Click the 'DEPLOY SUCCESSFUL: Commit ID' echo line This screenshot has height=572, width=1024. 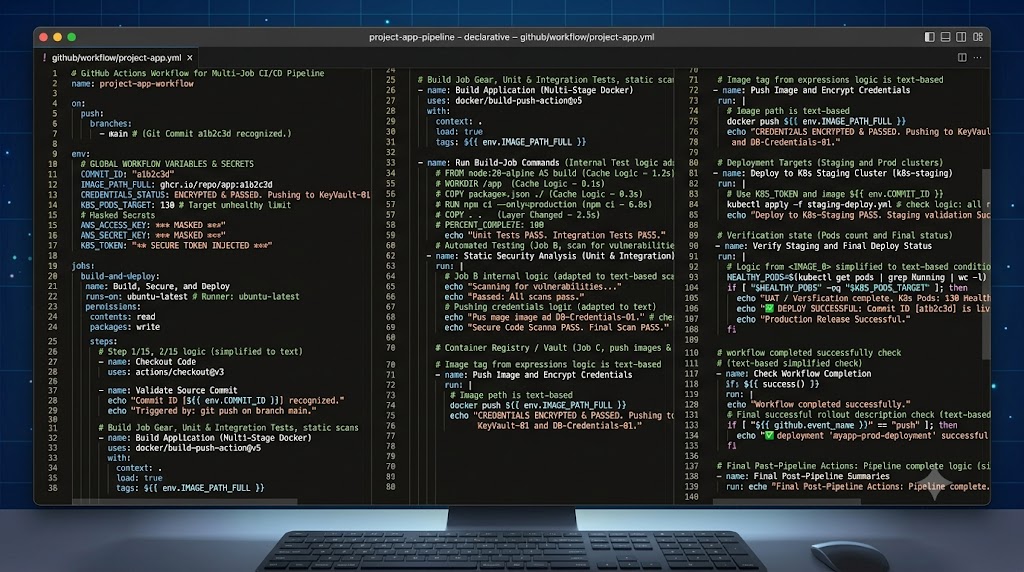[x=863, y=308]
